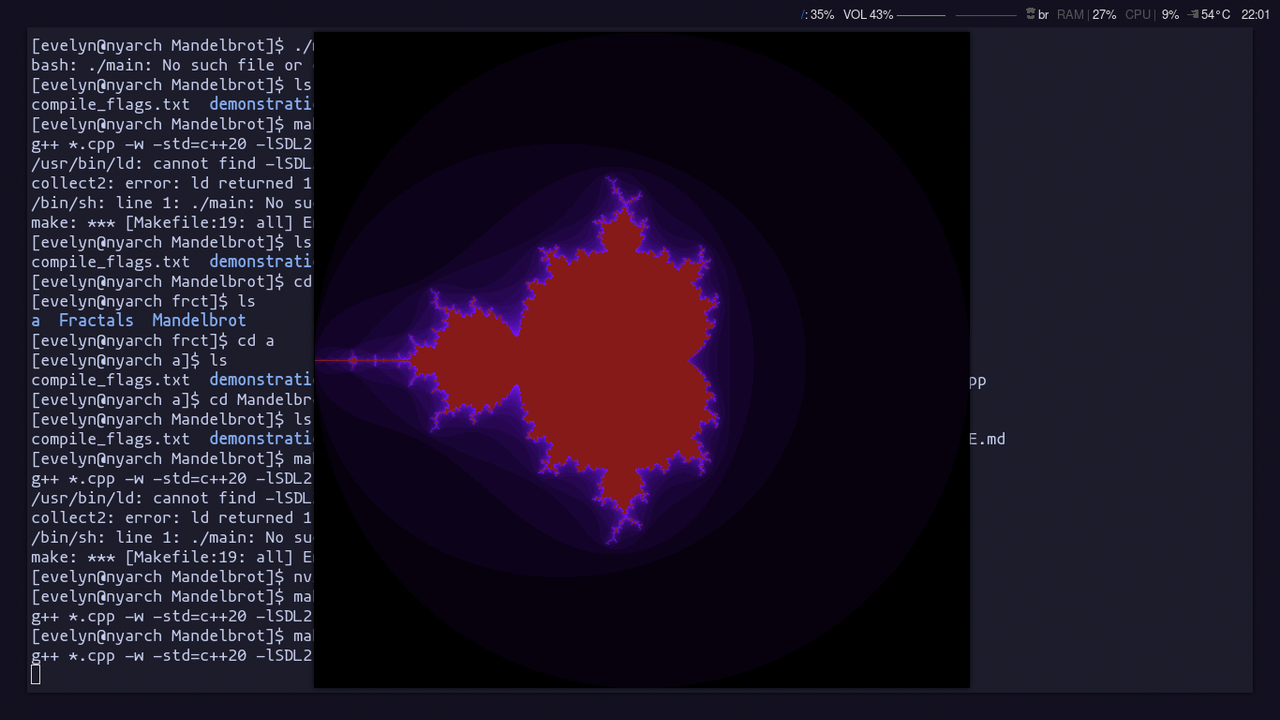Image resolution: width=1280 pixels, height=720 pixels.
Task: Click the 'VOL 43%' status entry
Action: pos(868,14)
